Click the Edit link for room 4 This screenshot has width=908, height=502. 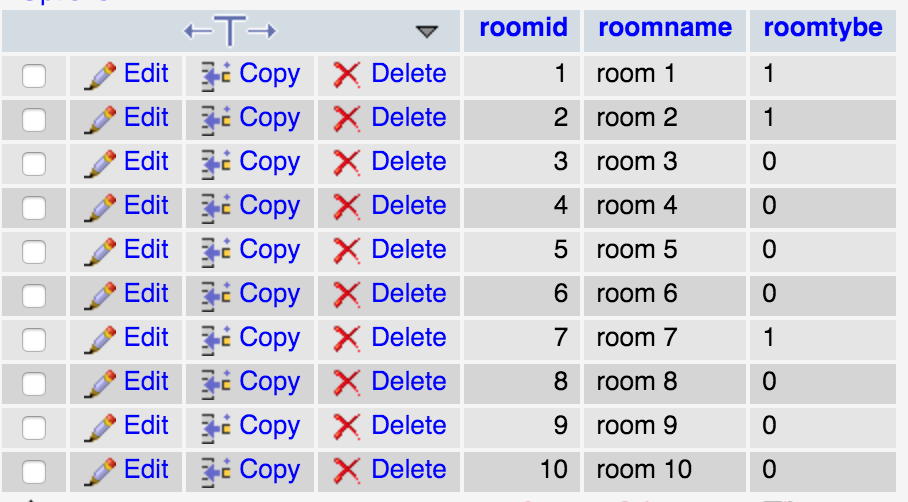tap(146, 205)
